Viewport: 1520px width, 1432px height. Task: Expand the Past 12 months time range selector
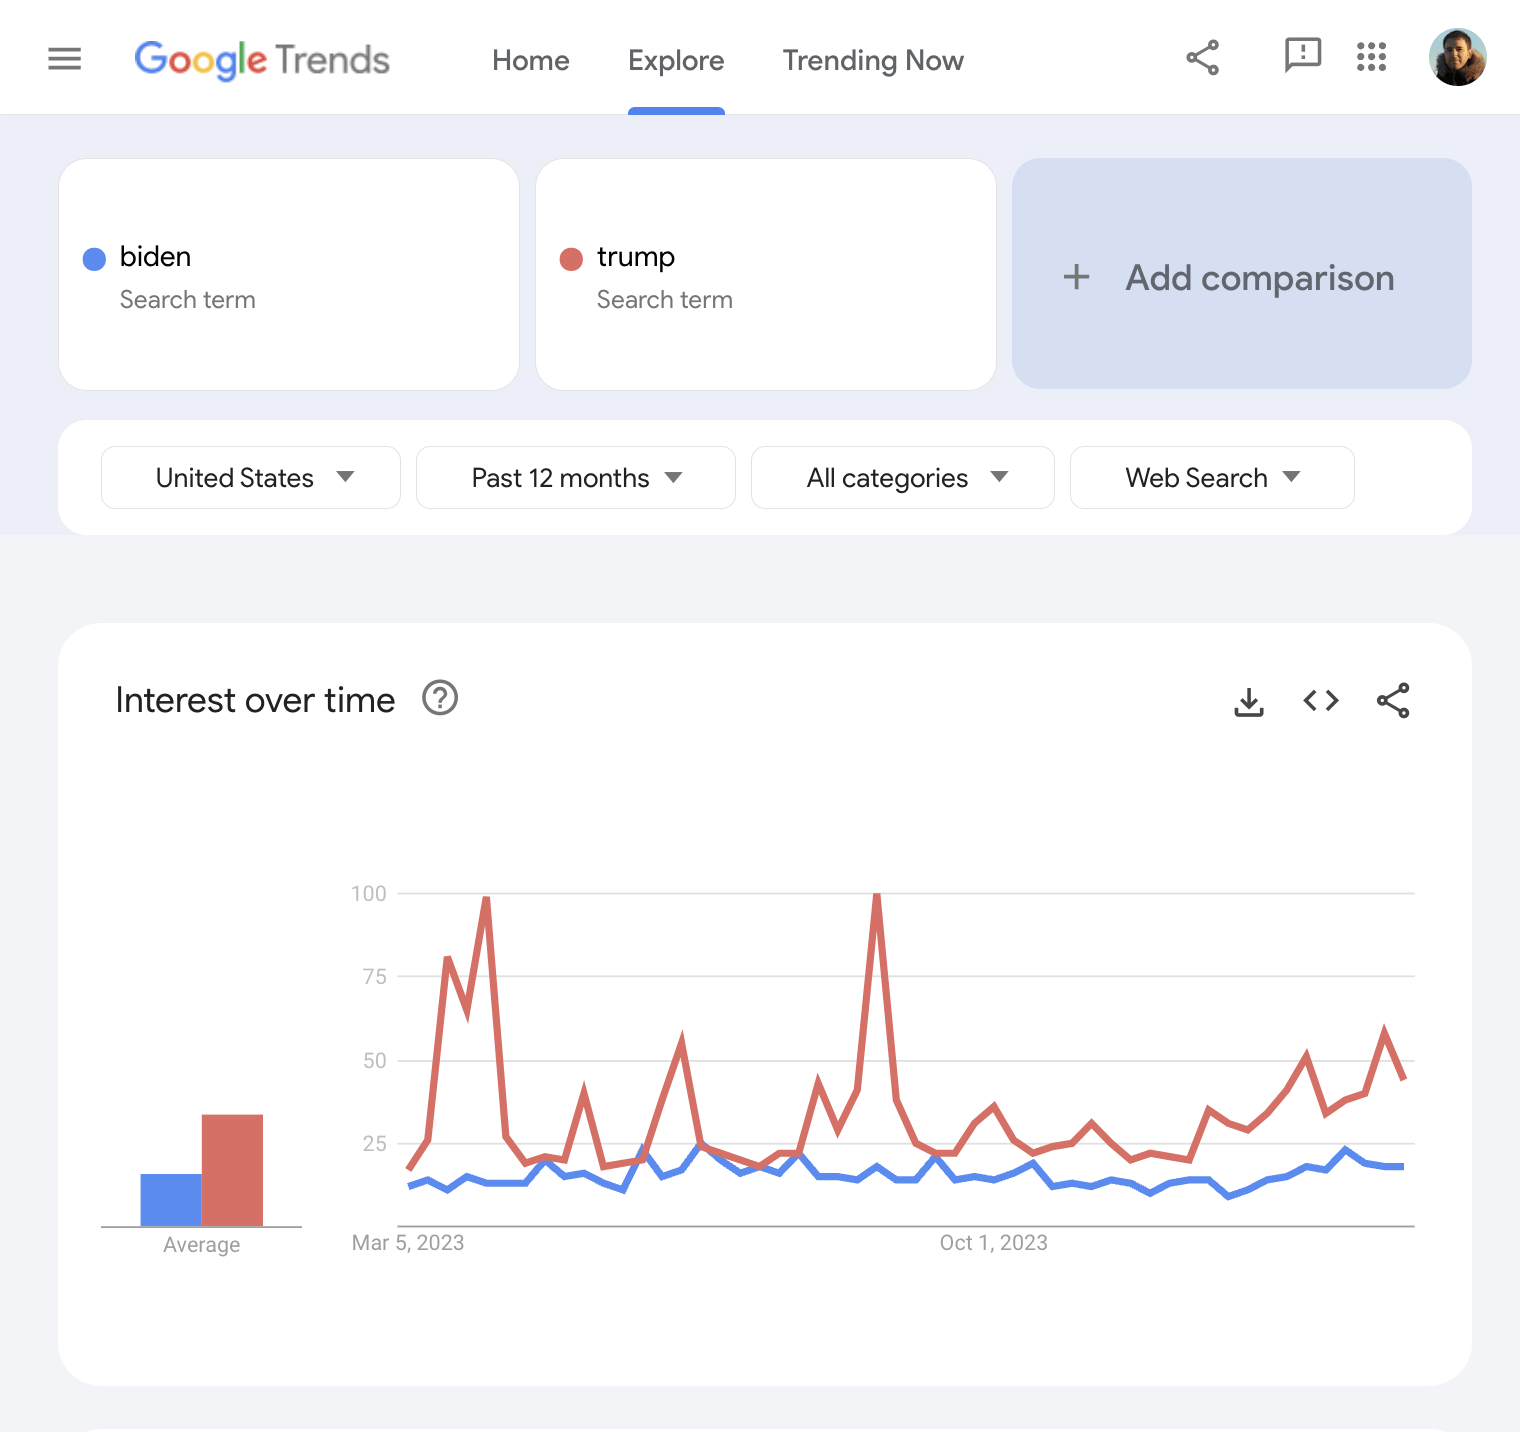[x=575, y=477]
